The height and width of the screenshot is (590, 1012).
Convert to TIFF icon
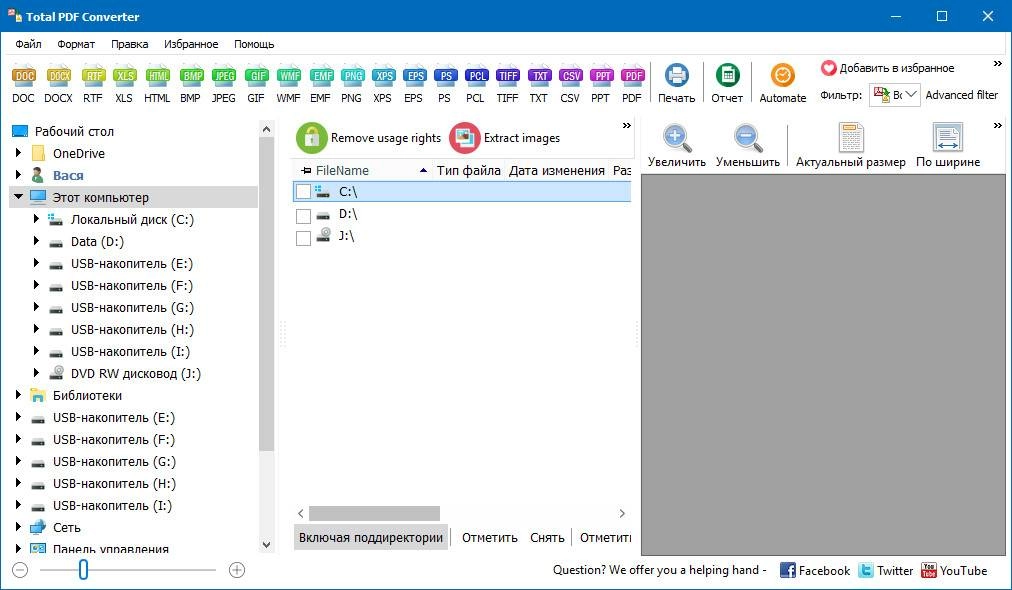pyautogui.click(x=508, y=84)
